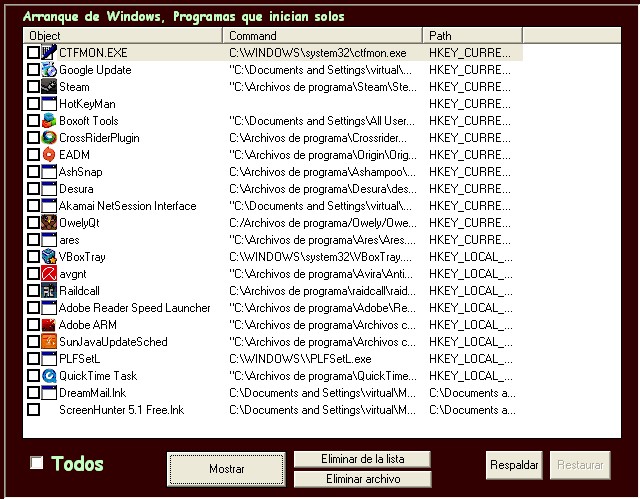Select the Desura entry icon

pyautogui.click(x=49, y=189)
